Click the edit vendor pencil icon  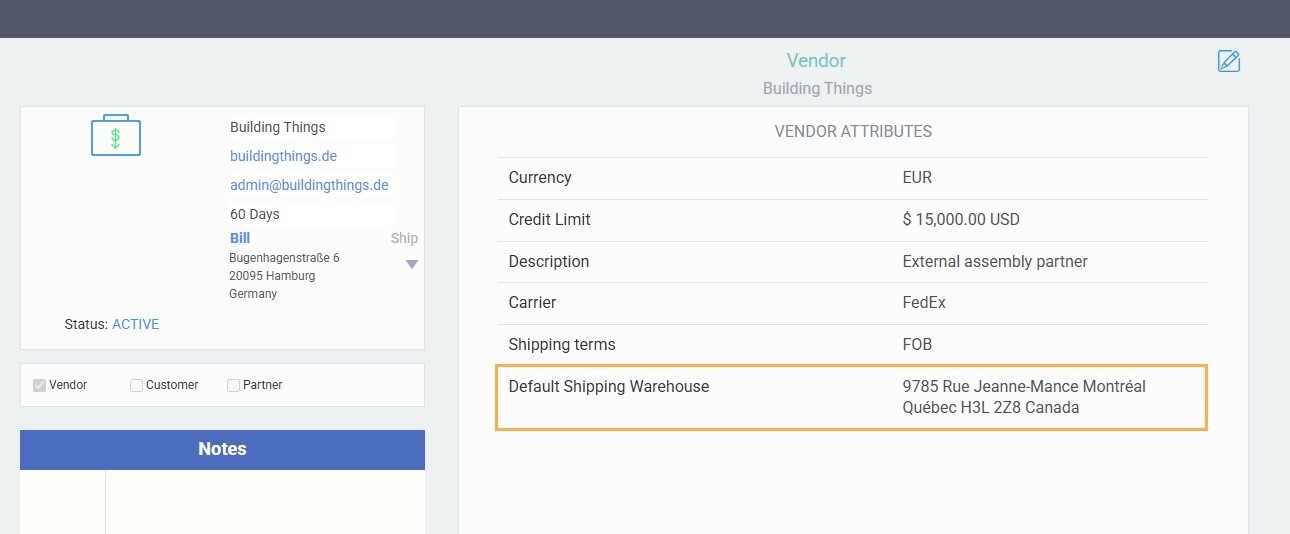[1229, 61]
